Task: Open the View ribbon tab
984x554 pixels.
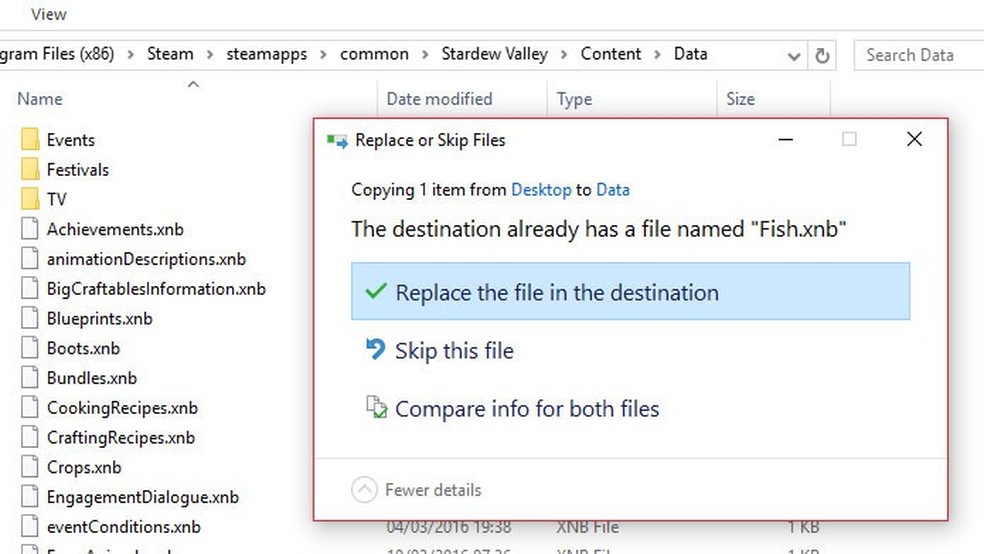Action: [x=49, y=14]
